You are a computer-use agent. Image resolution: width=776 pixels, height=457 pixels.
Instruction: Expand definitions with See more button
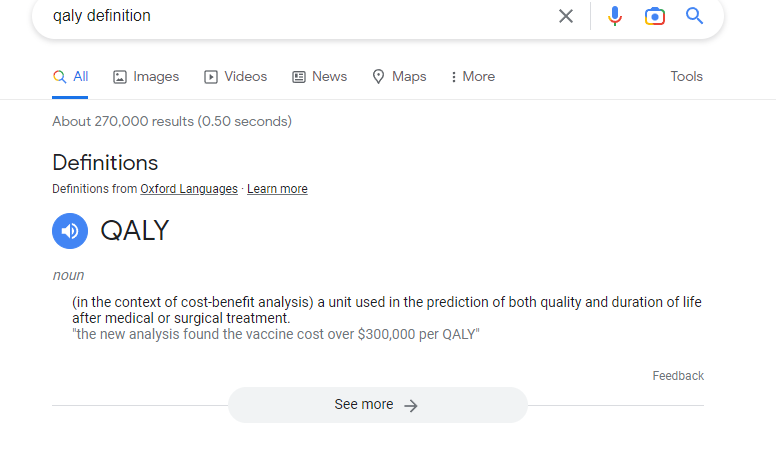point(378,405)
